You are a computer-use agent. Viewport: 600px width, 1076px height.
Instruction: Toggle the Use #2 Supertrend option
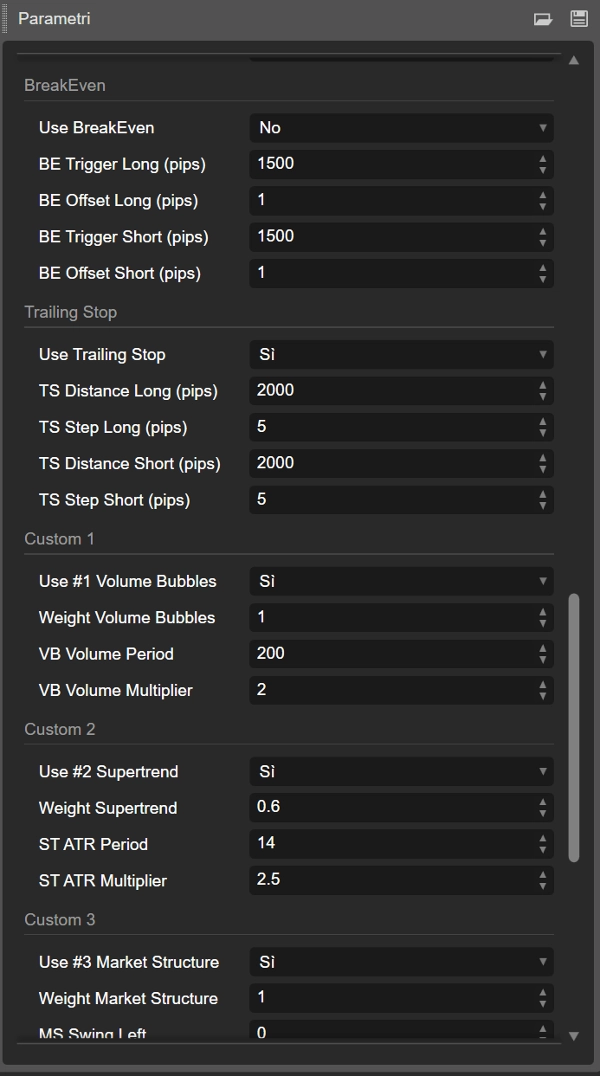coord(401,772)
